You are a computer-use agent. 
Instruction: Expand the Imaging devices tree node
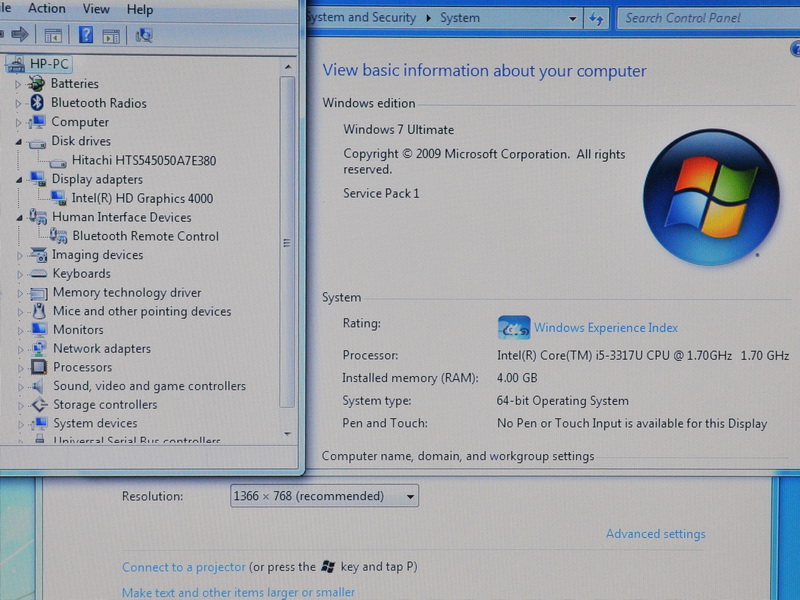pyautogui.click(x=19, y=256)
